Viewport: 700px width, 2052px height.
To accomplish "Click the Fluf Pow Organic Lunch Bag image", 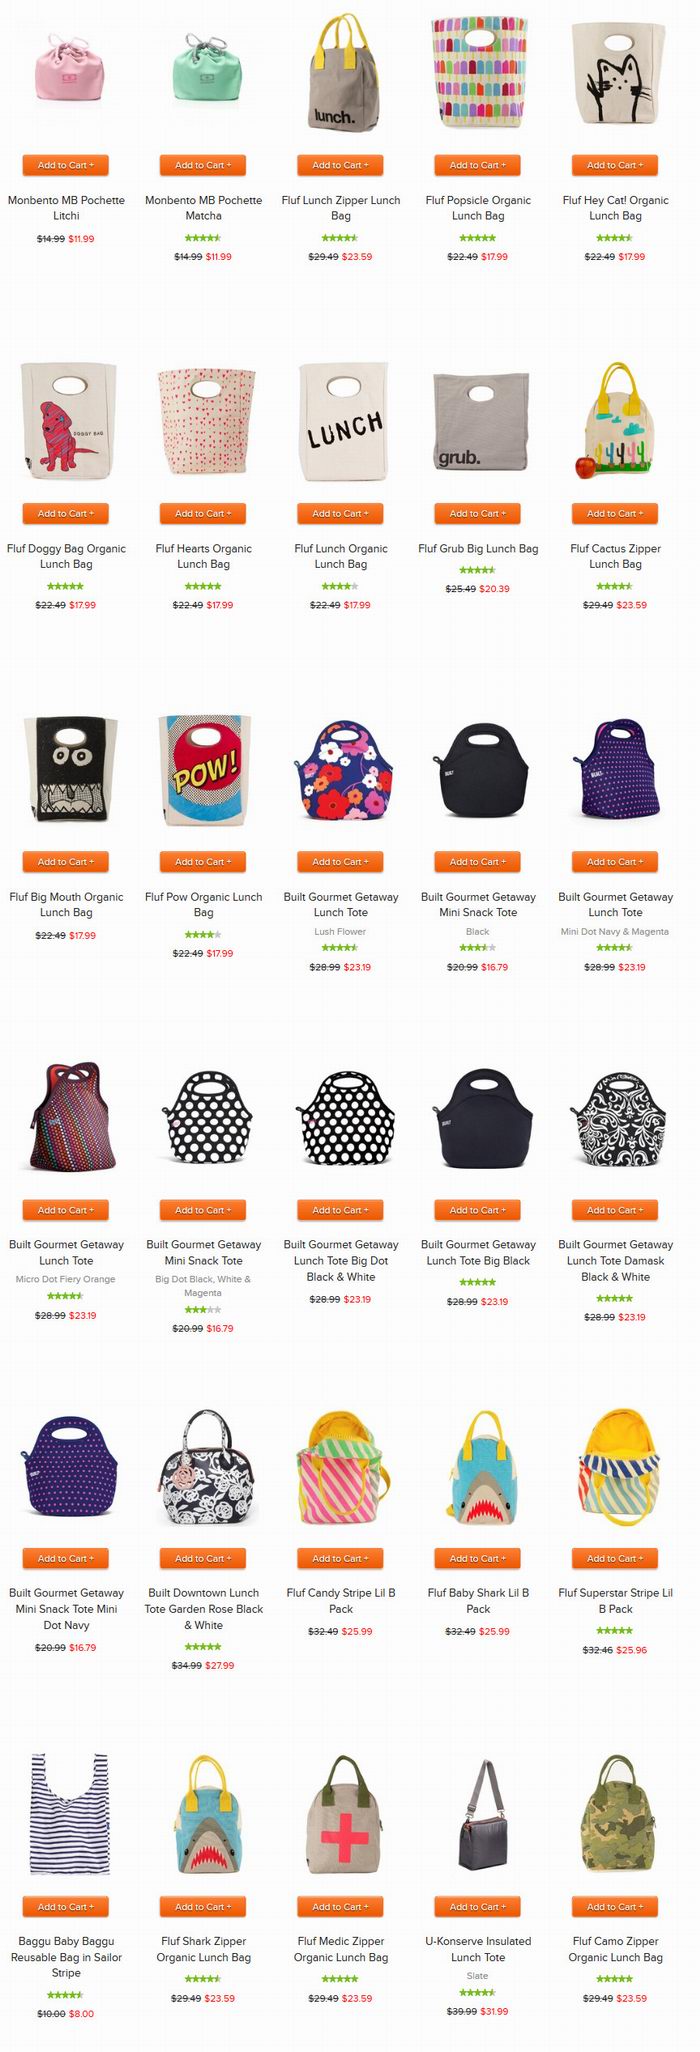I will click(x=204, y=770).
